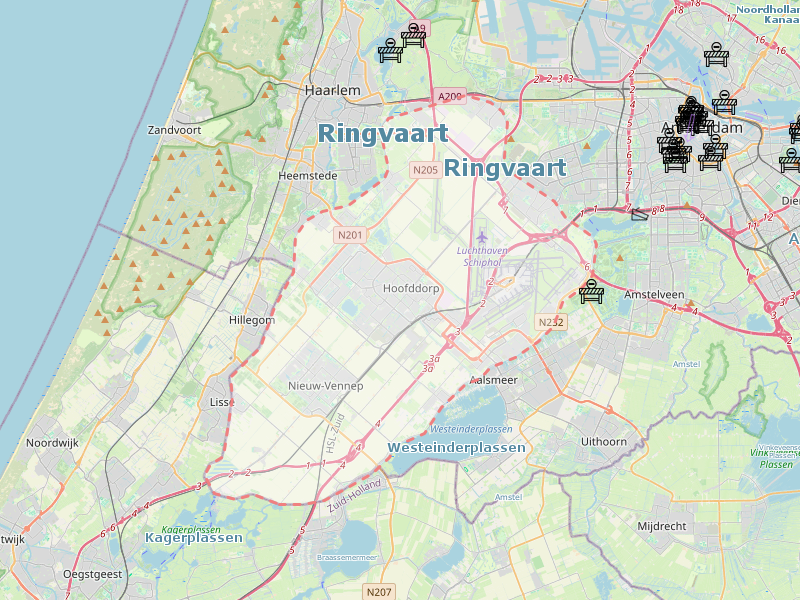This screenshot has height=600, width=800.
Task: Click the N232 road shield
Action: 551,322
